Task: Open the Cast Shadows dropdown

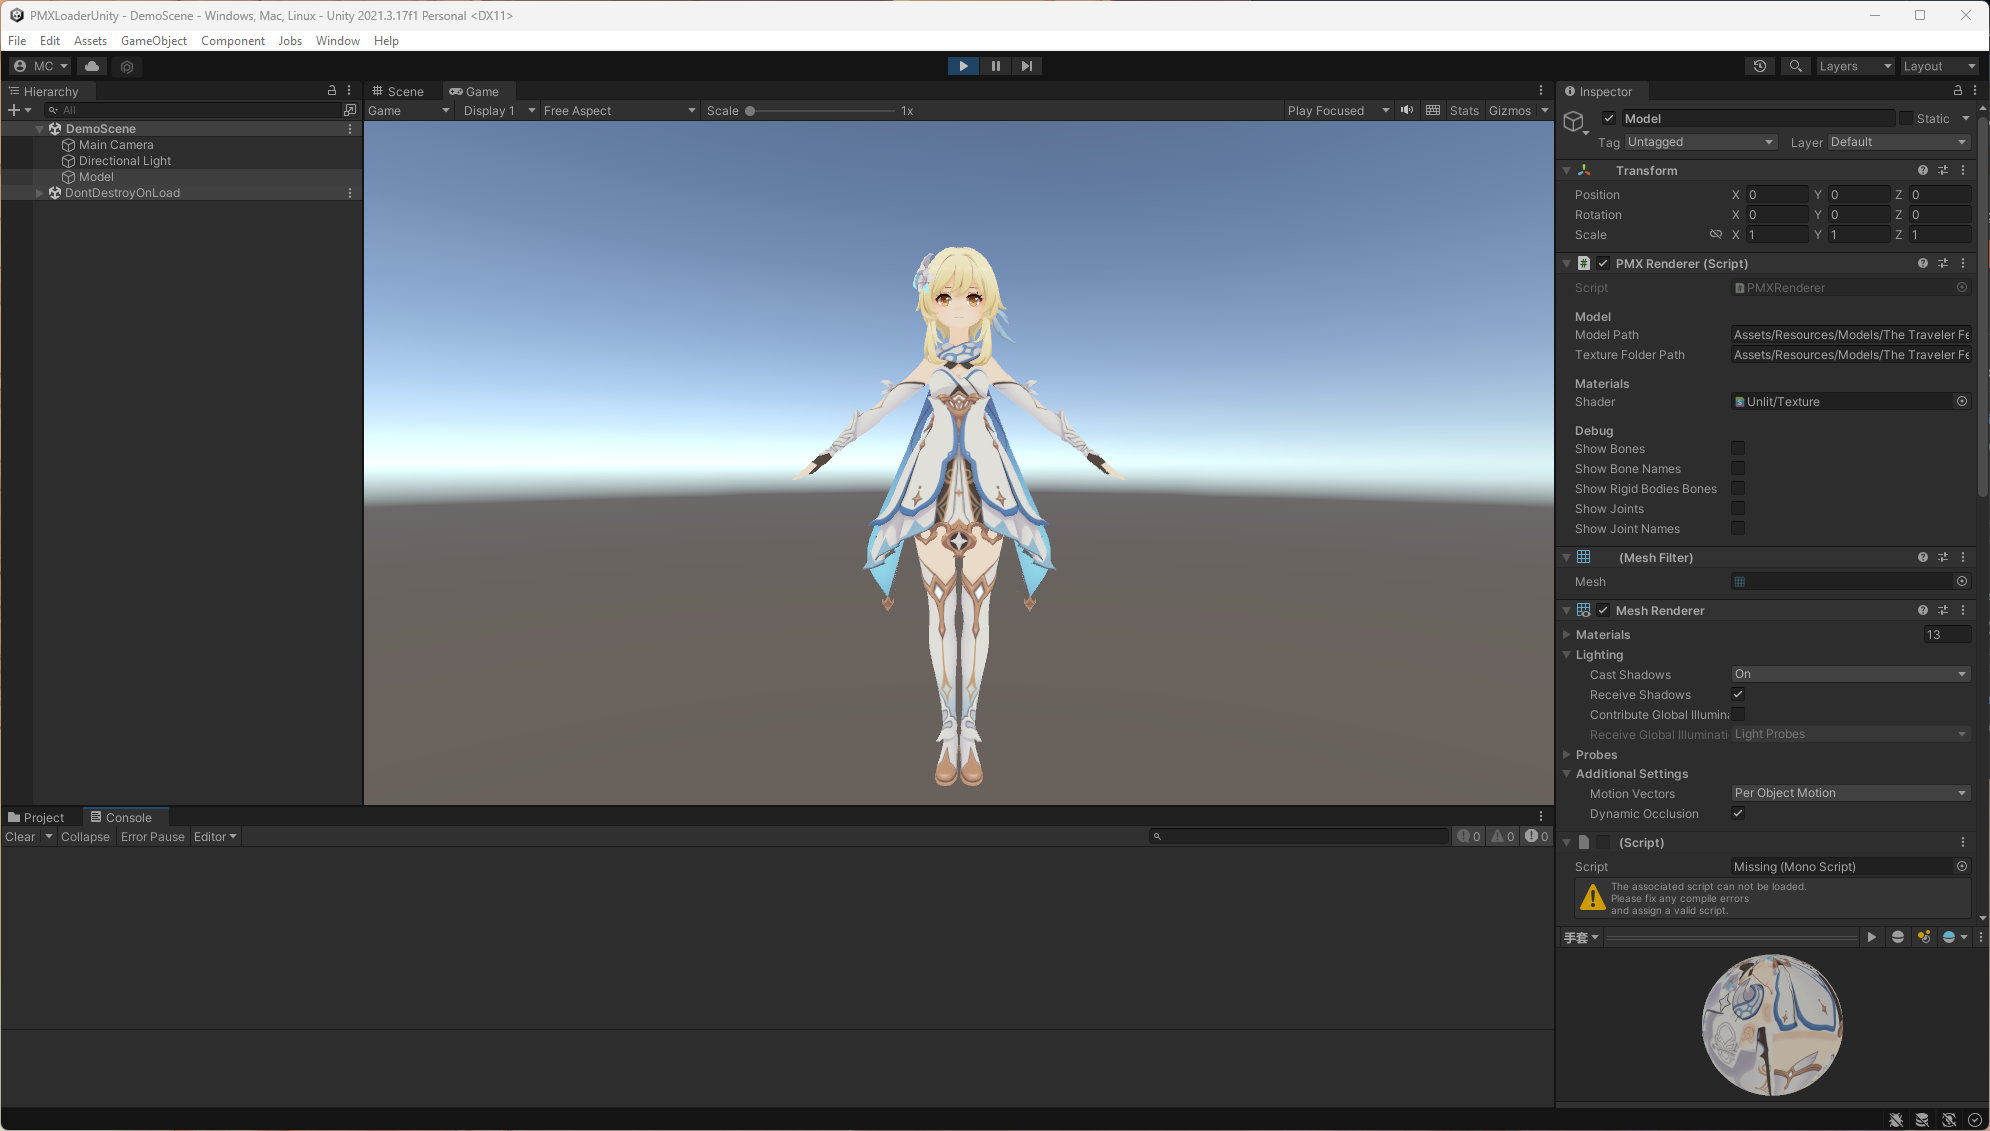Action: [x=1850, y=674]
